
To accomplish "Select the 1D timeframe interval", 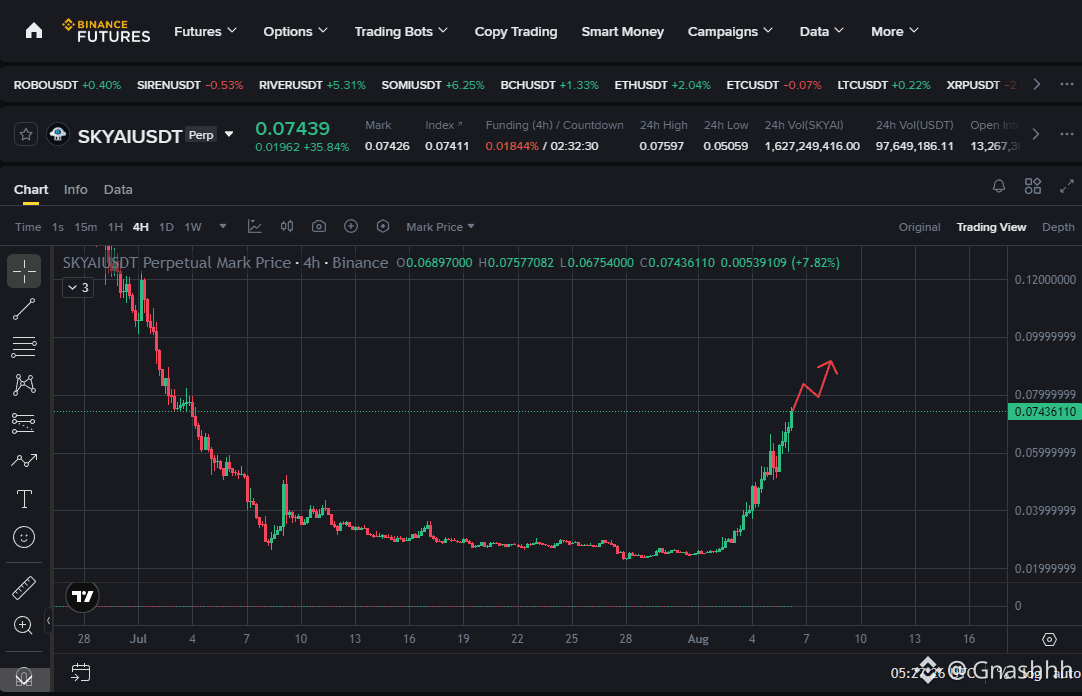I will pos(166,227).
